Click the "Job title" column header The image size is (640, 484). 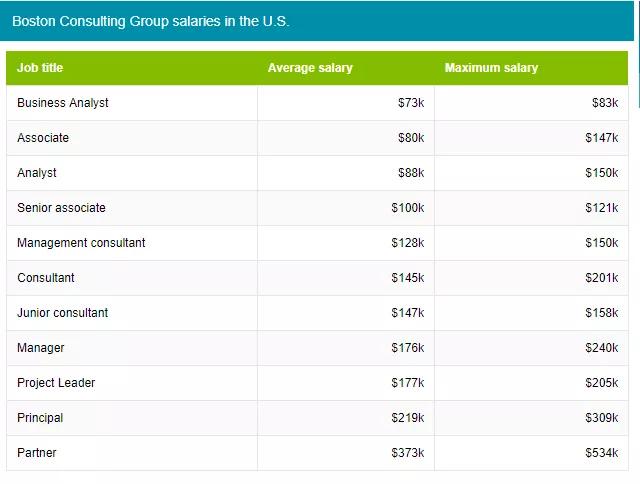[40, 68]
